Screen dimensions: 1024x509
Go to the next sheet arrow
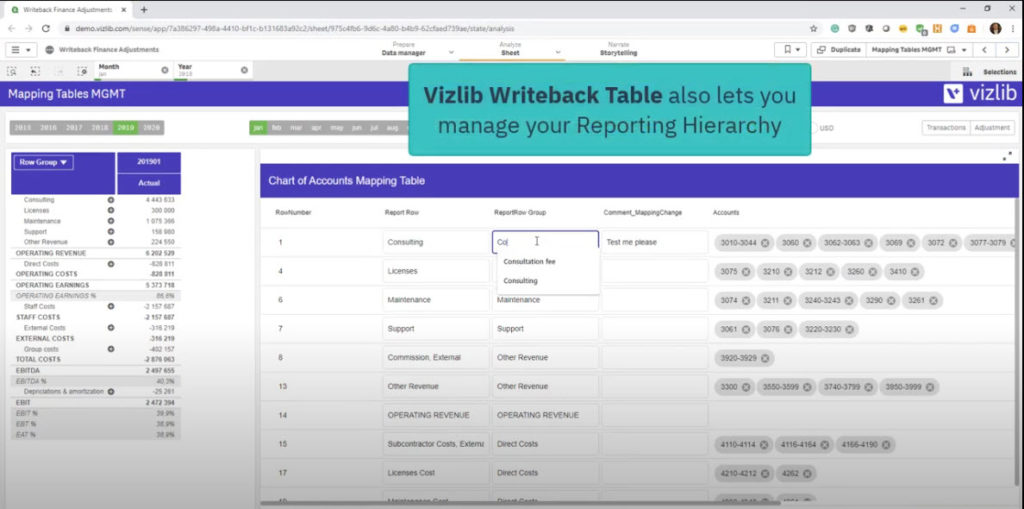pyautogui.click(x=1008, y=50)
